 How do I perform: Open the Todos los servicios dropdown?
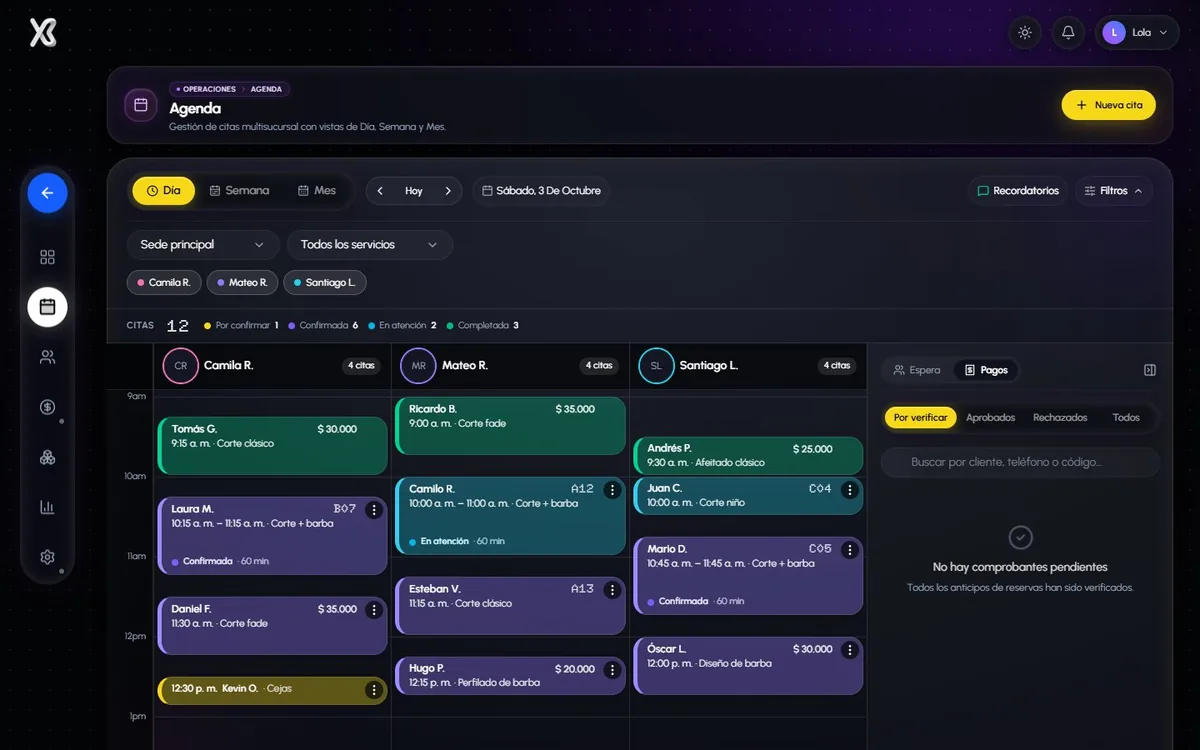click(370, 245)
